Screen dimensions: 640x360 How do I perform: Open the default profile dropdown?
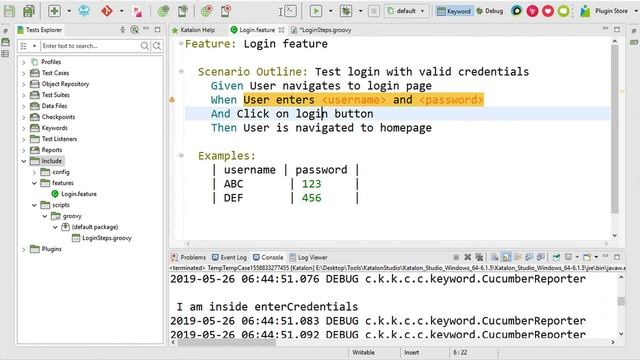tap(407, 11)
